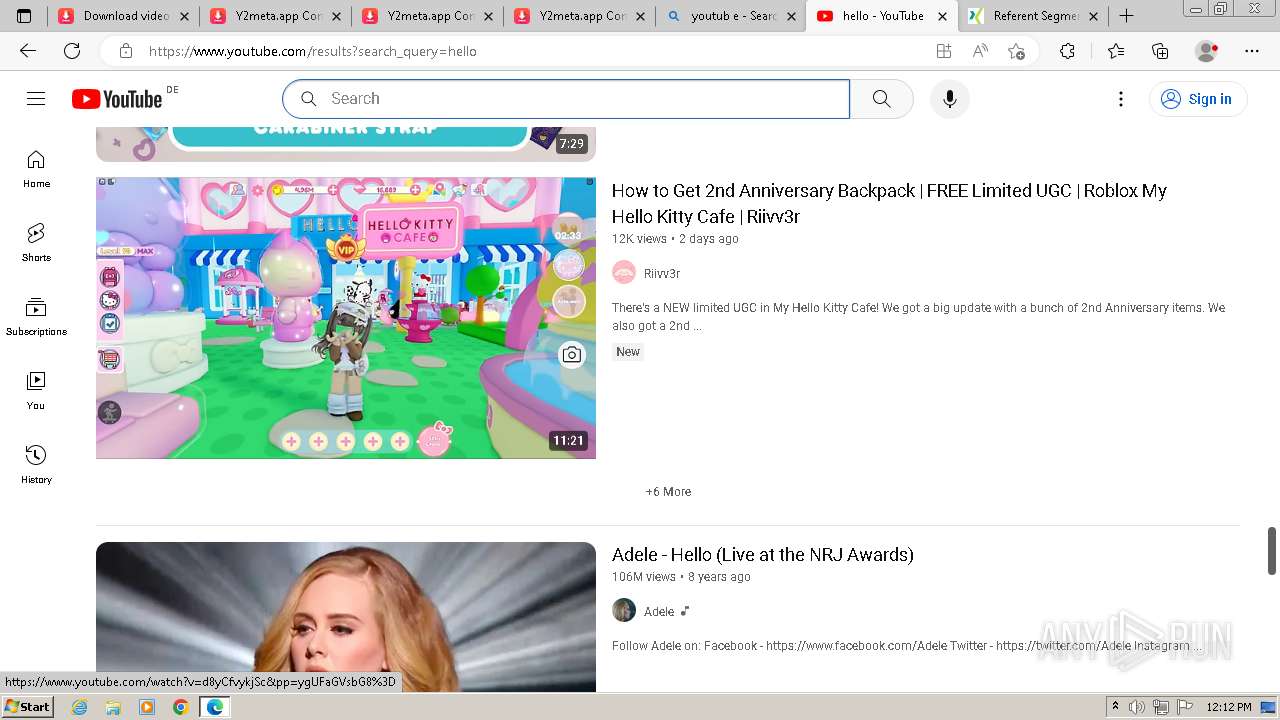Activate Read aloud in the address bar

980,51
